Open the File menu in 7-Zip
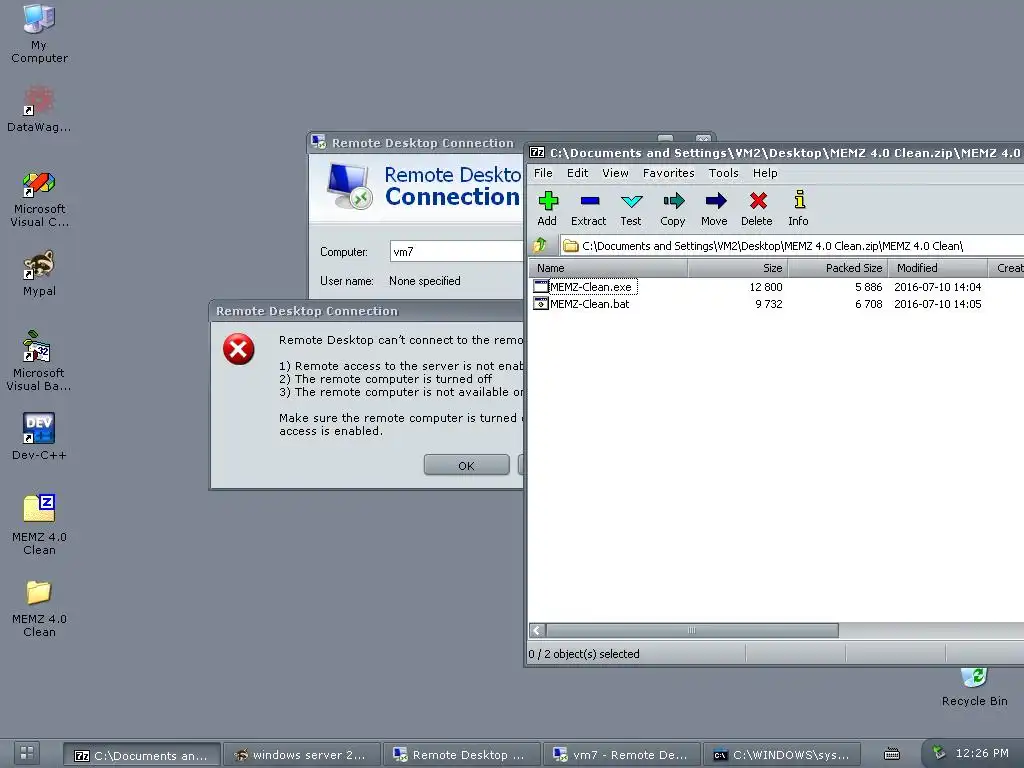The image size is (1024, 768). tap(543, 173)
